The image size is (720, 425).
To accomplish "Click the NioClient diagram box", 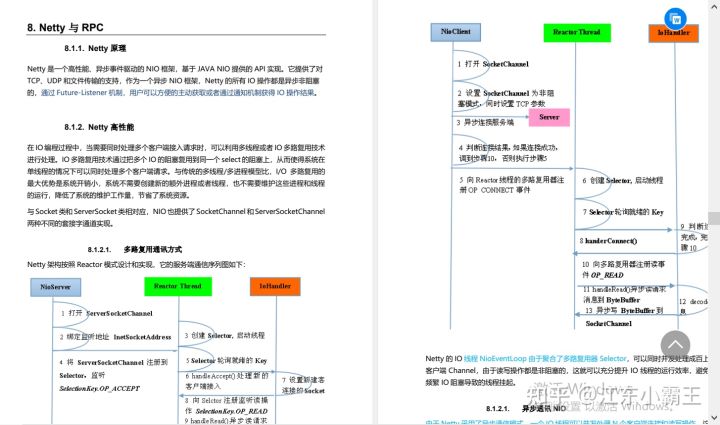I will point(456,32).
